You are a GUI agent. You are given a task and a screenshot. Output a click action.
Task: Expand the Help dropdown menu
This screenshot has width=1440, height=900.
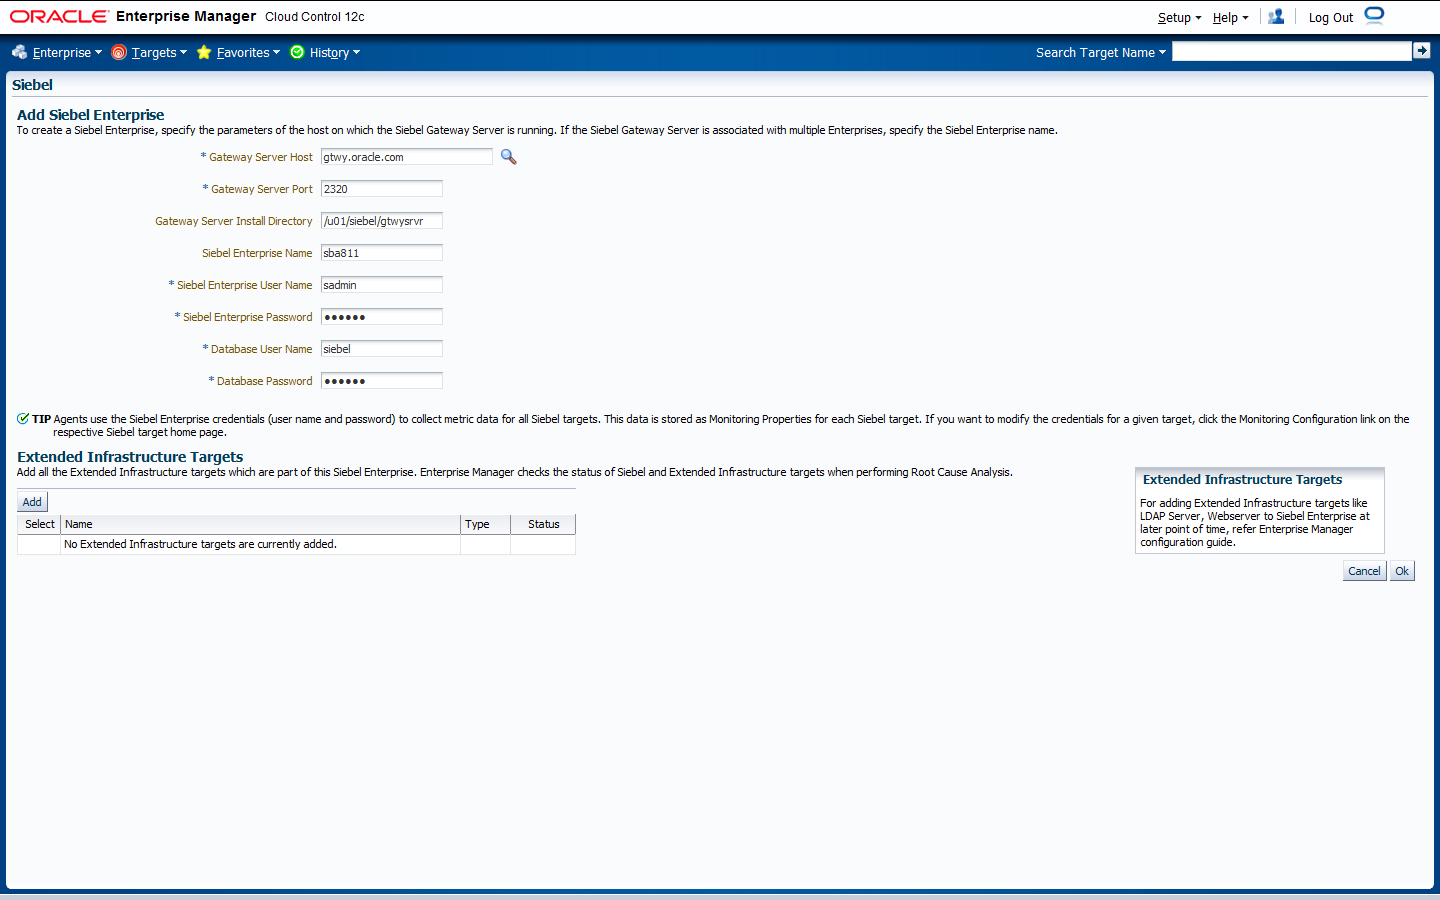click(x=1230, y=18)
